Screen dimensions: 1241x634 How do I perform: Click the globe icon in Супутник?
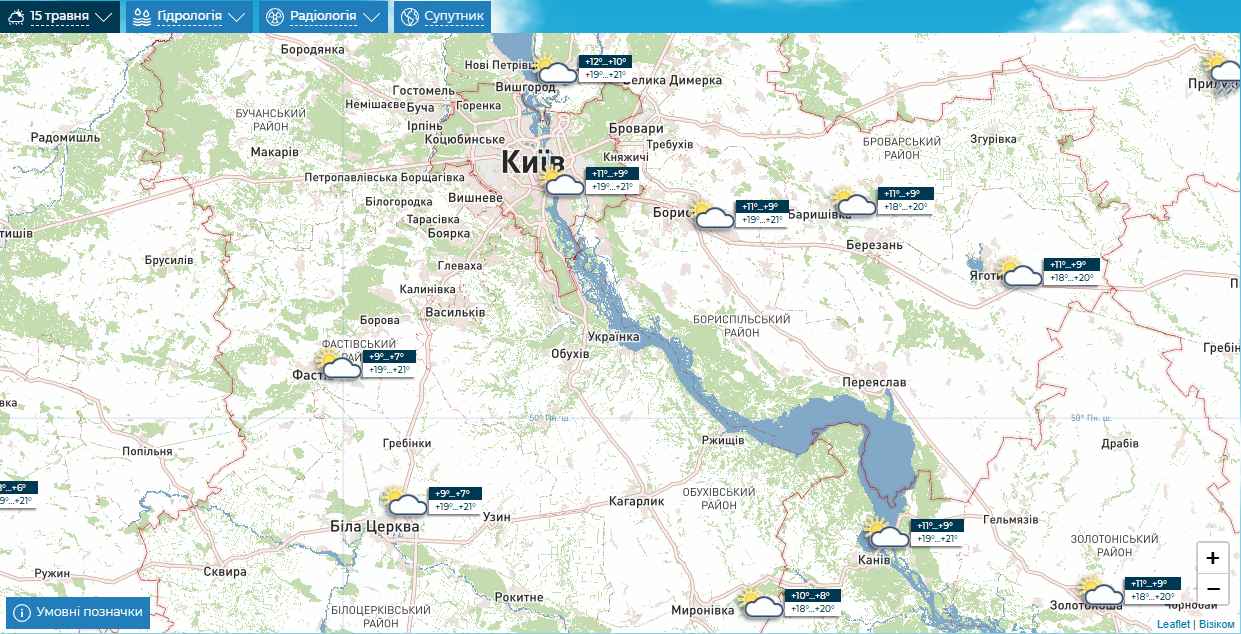click(409, 16)
